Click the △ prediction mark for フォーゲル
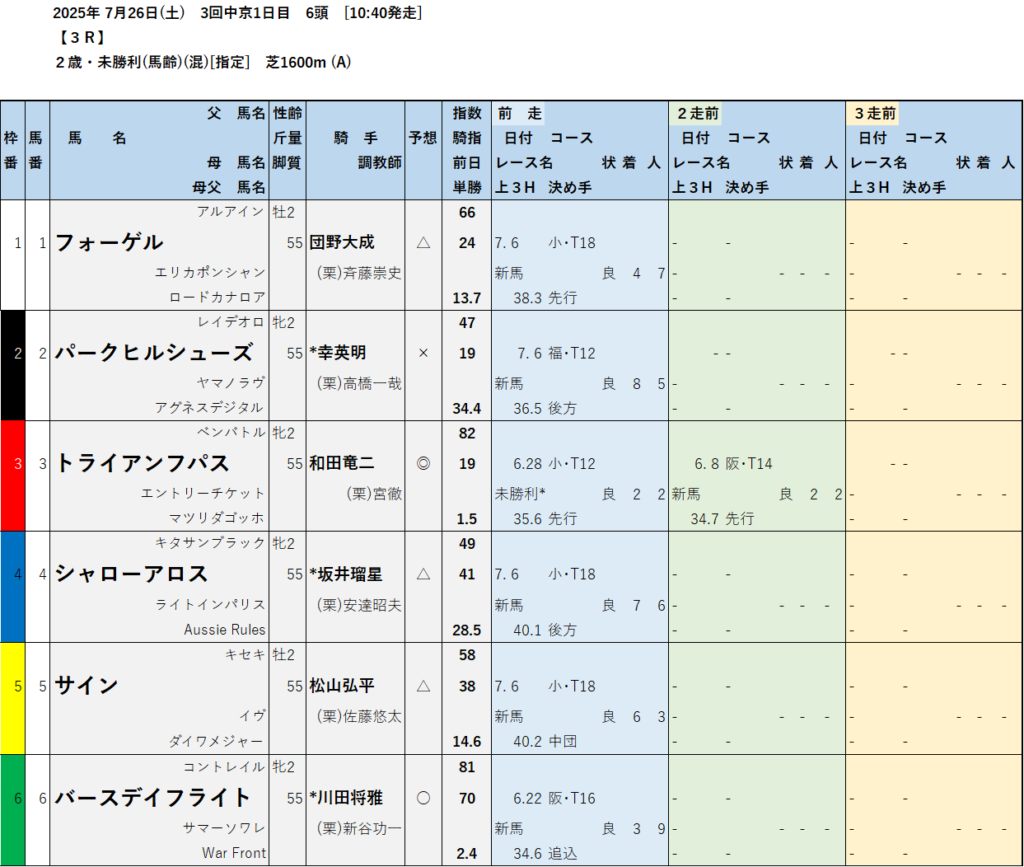The image size is (1024, 867). (x=423, y=244)
